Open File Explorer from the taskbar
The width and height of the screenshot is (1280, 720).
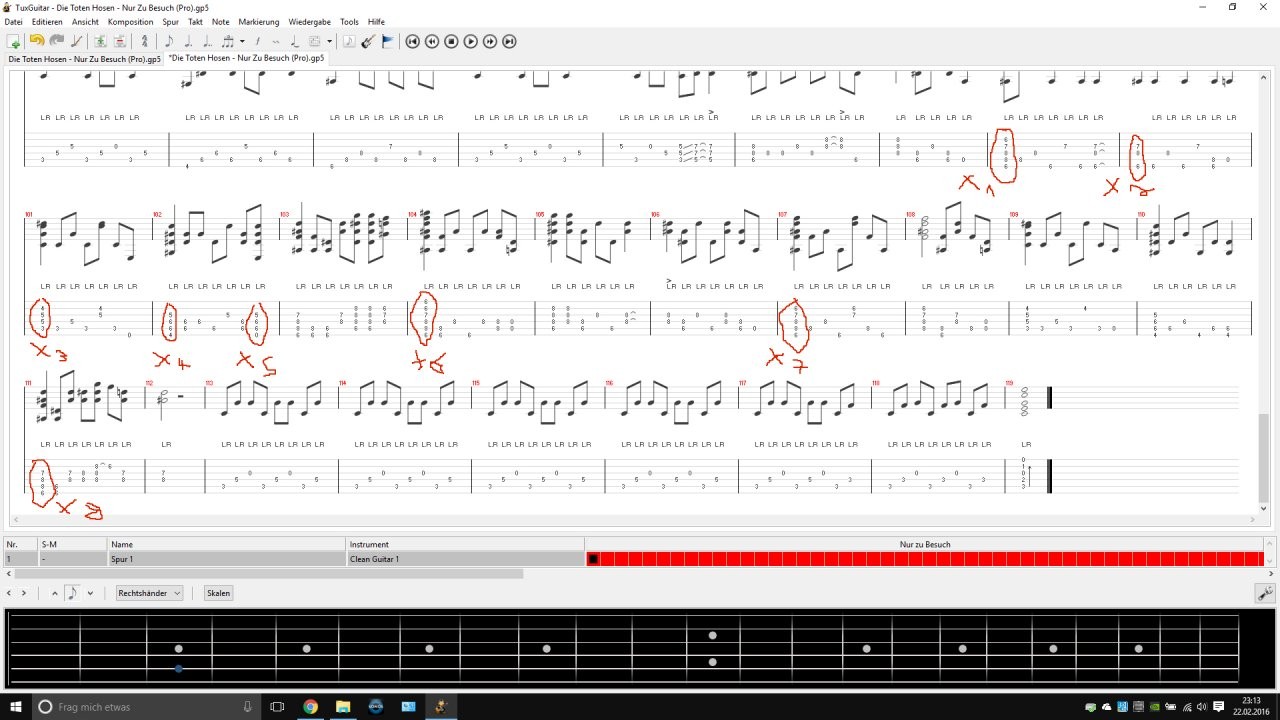343,707
